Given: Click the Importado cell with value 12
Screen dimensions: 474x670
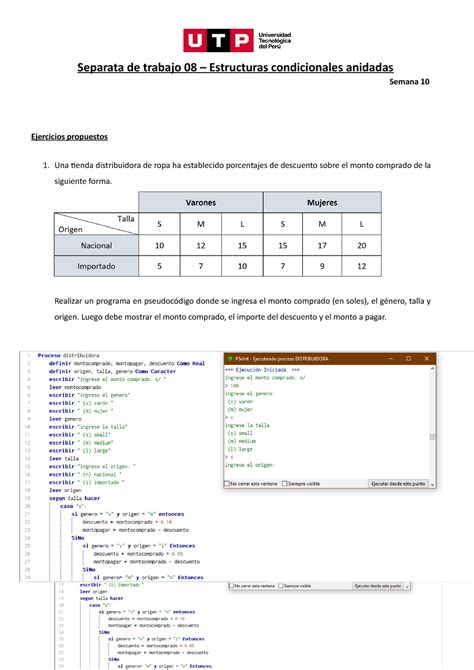Looking at the screenshot, I should [362, 266].
